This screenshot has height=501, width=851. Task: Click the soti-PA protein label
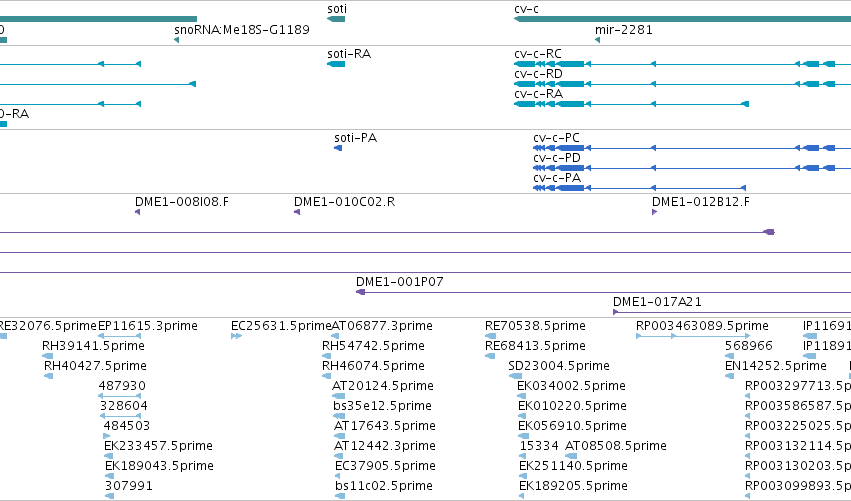click(x=355, y=138)
